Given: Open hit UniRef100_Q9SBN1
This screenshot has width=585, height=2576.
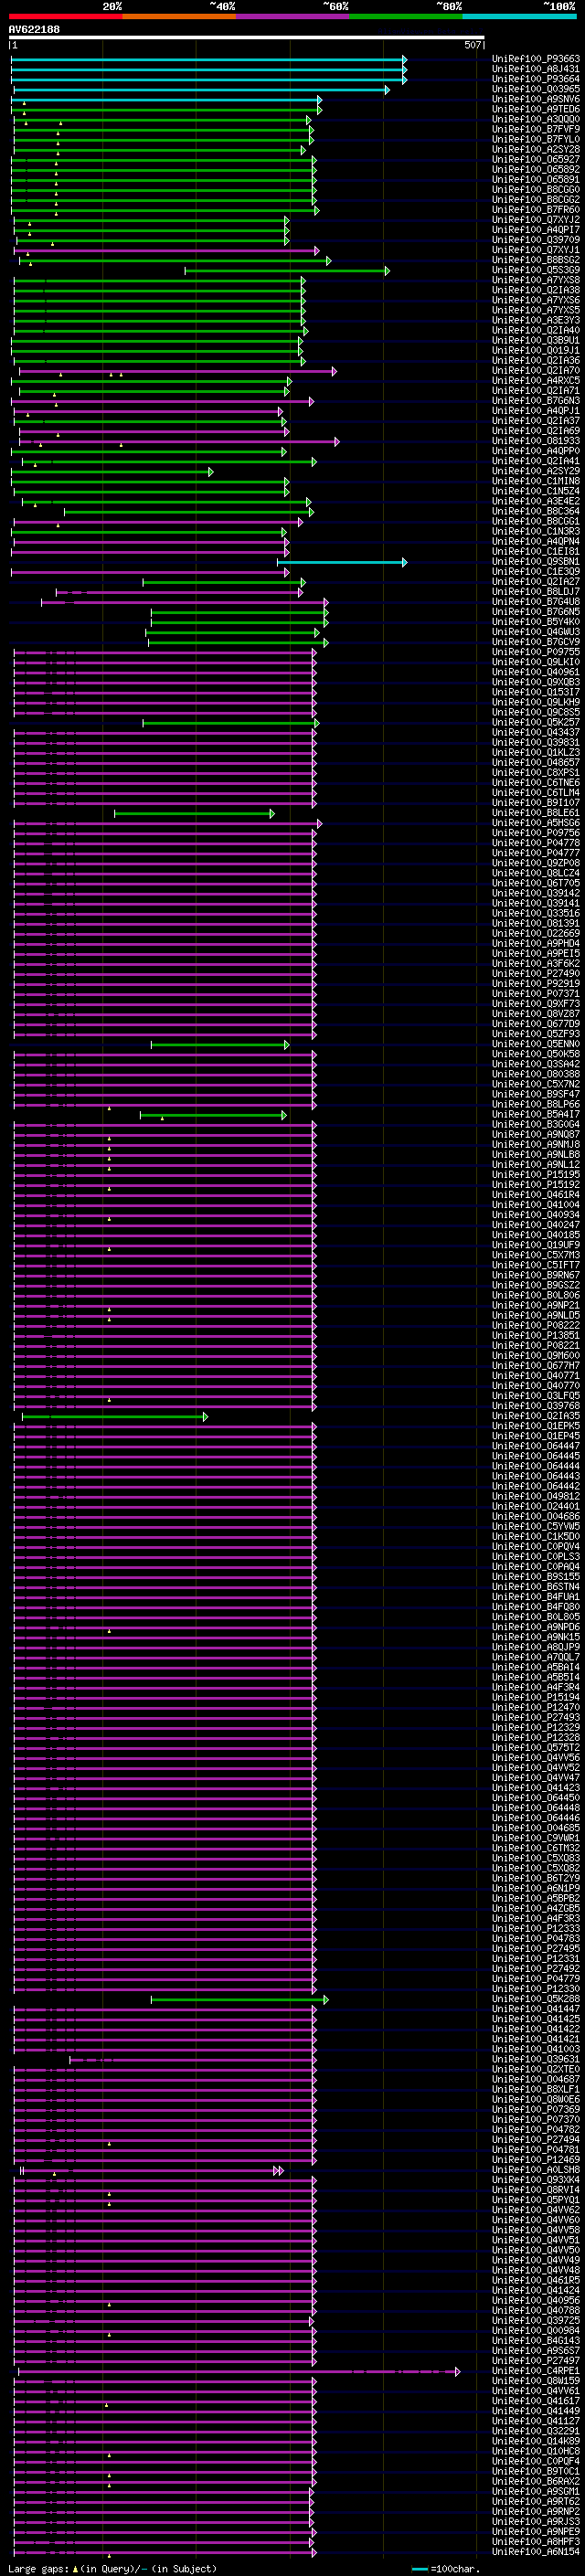Looking at the screenshot, I should [x=536, y=562].
